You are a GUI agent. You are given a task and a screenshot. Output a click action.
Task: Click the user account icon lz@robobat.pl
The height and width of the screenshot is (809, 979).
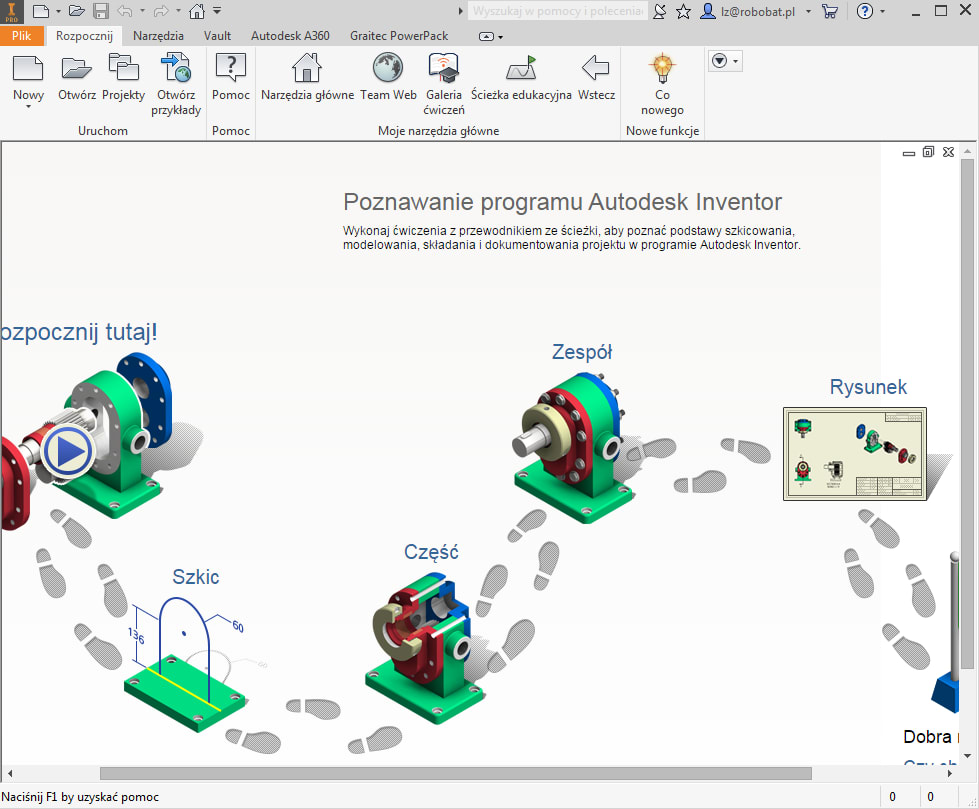[707, 11]
